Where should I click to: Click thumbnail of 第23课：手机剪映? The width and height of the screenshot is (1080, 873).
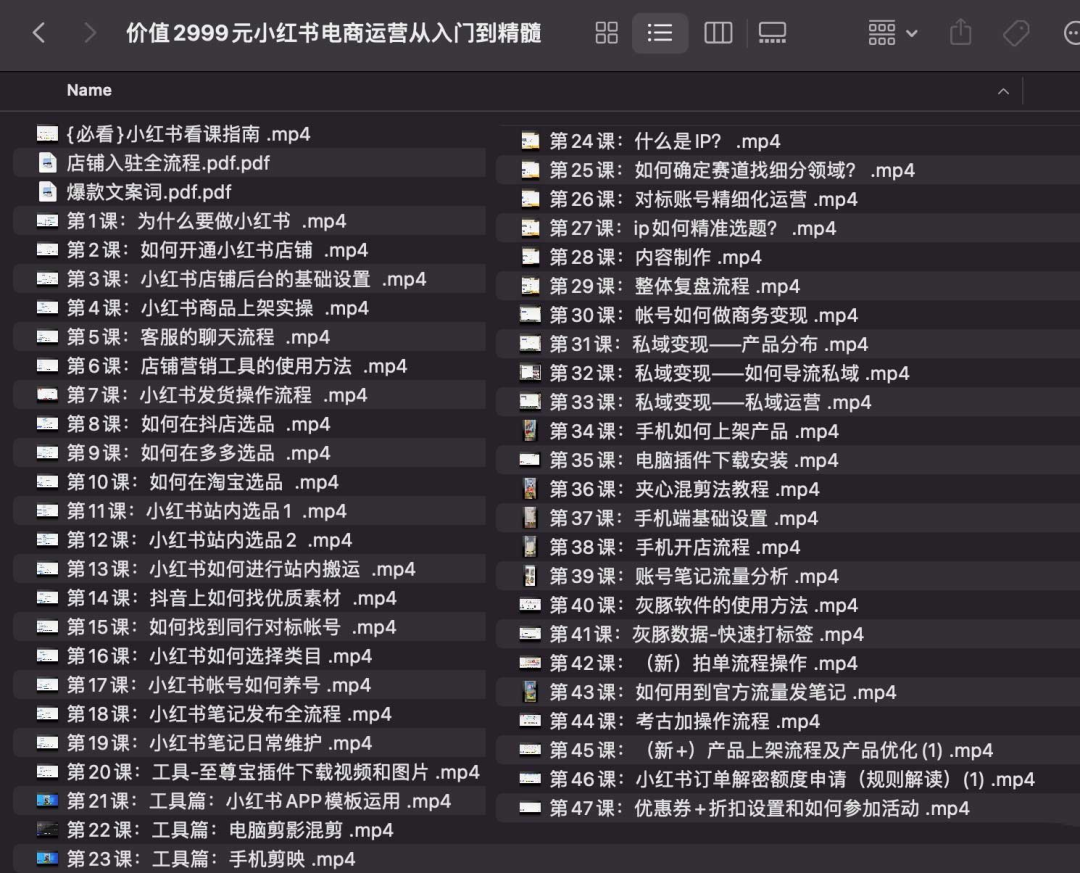(48, 859)
